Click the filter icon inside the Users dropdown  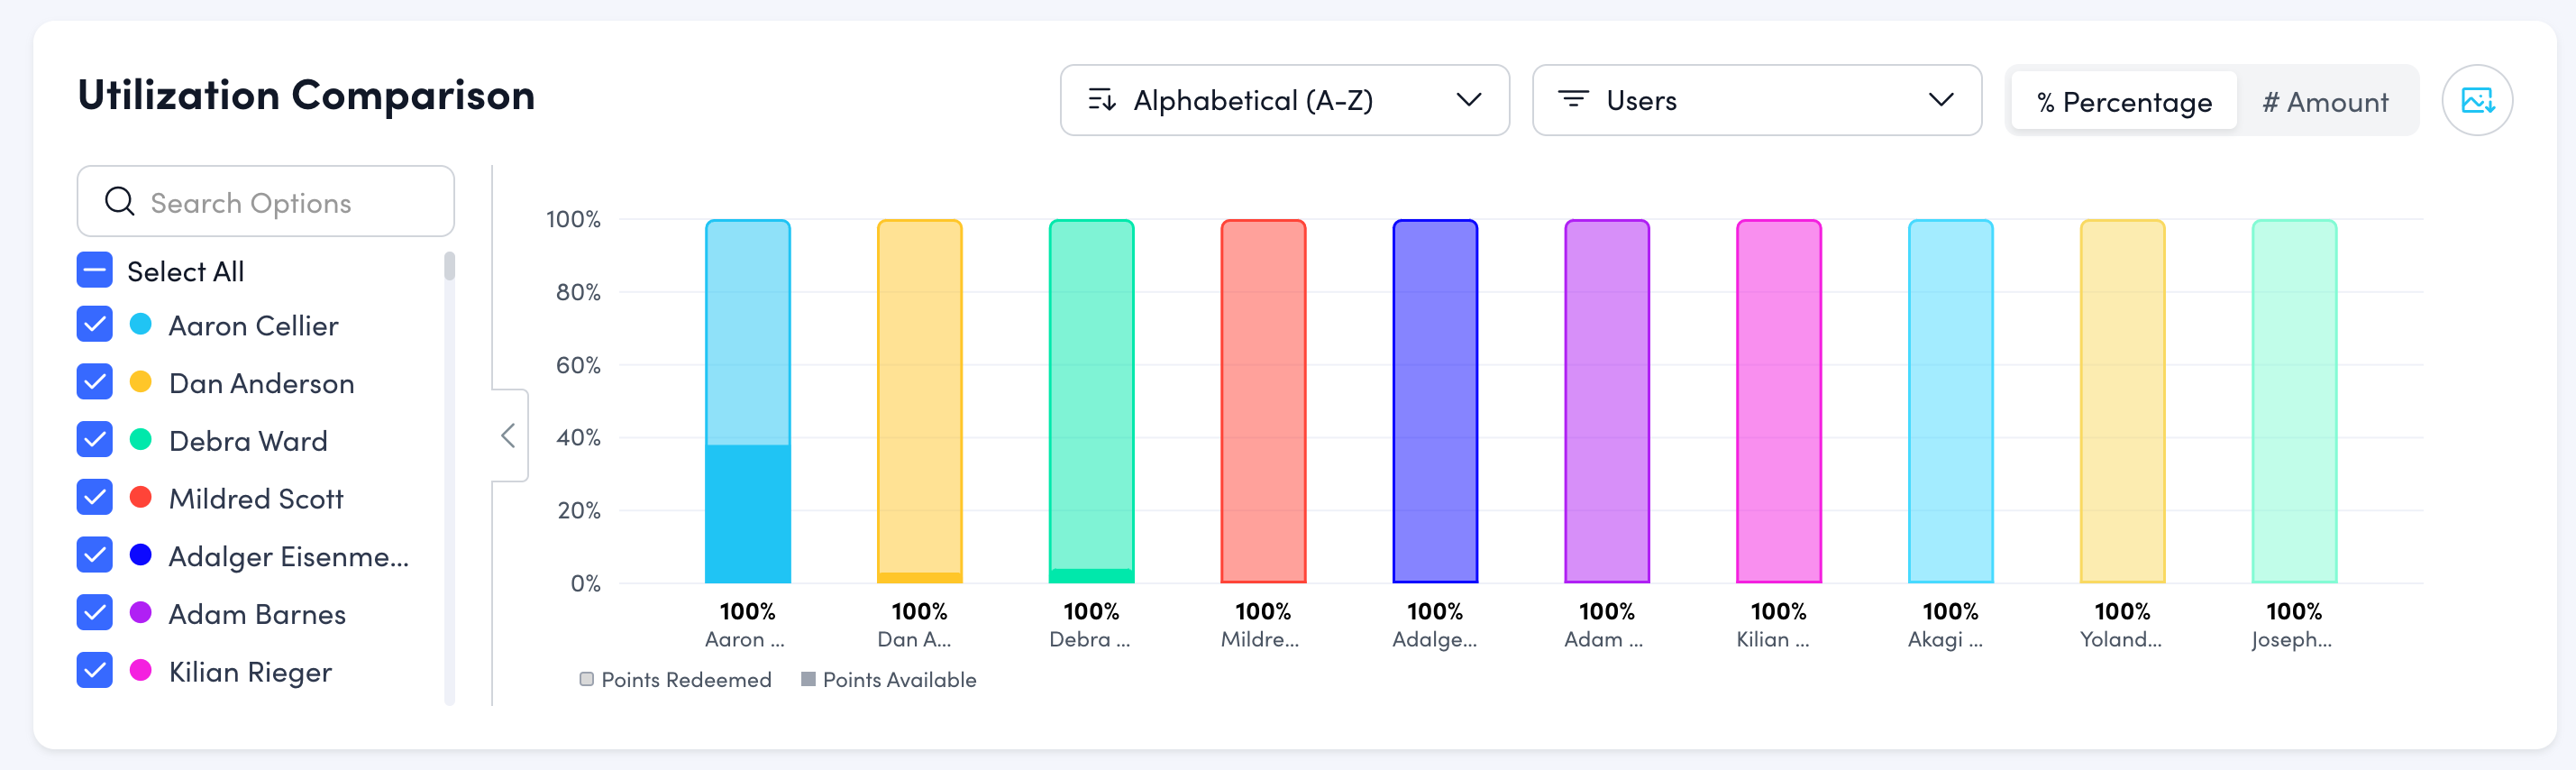point(1572,100)
